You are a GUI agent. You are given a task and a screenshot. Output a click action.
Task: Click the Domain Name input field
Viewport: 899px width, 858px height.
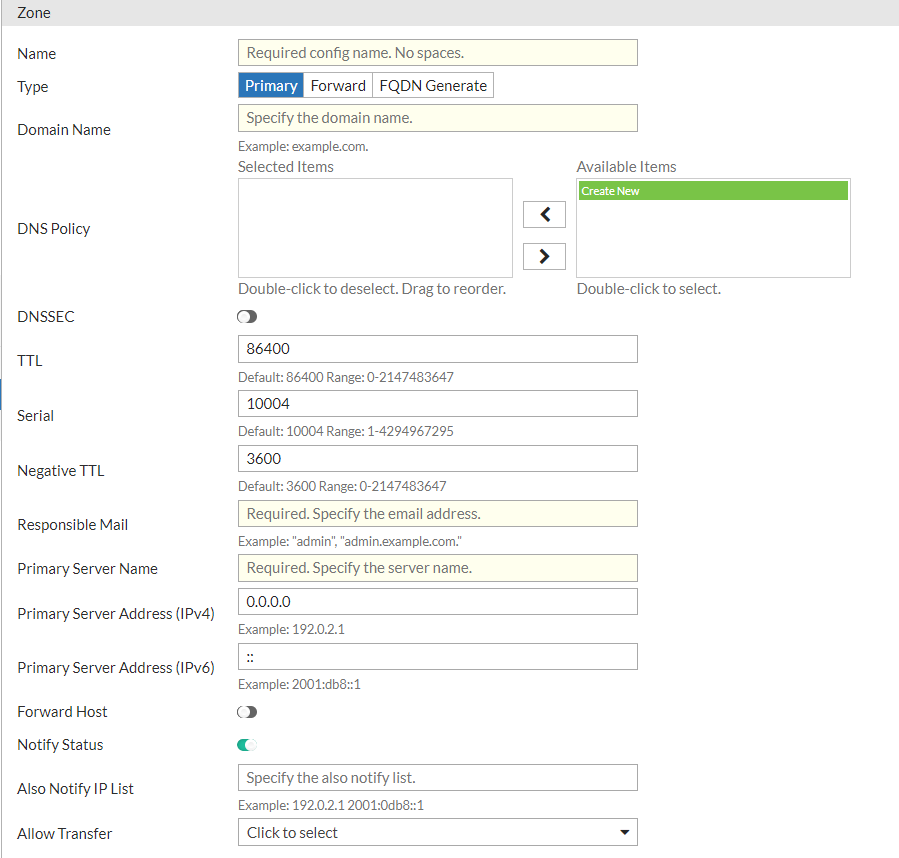point(437,118)
